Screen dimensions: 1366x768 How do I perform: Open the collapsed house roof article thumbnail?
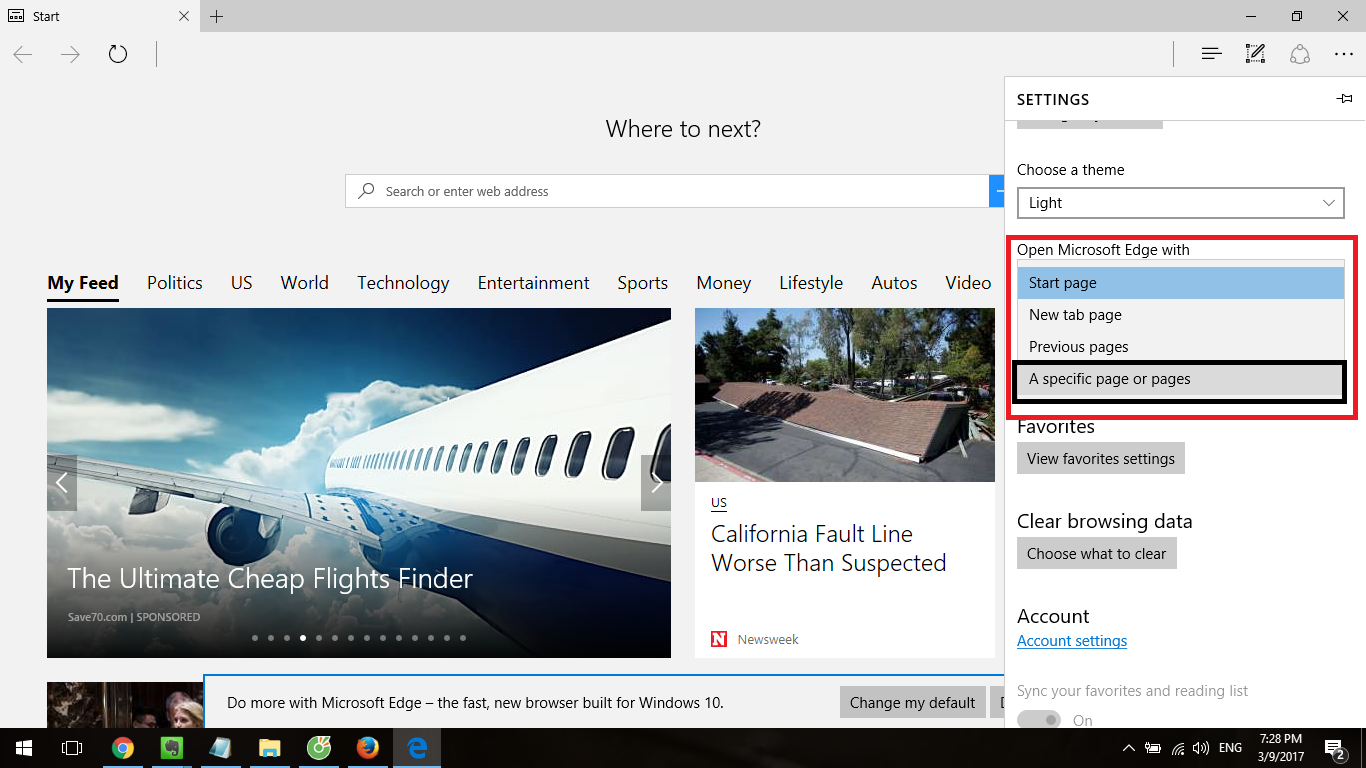pos(845,395)
